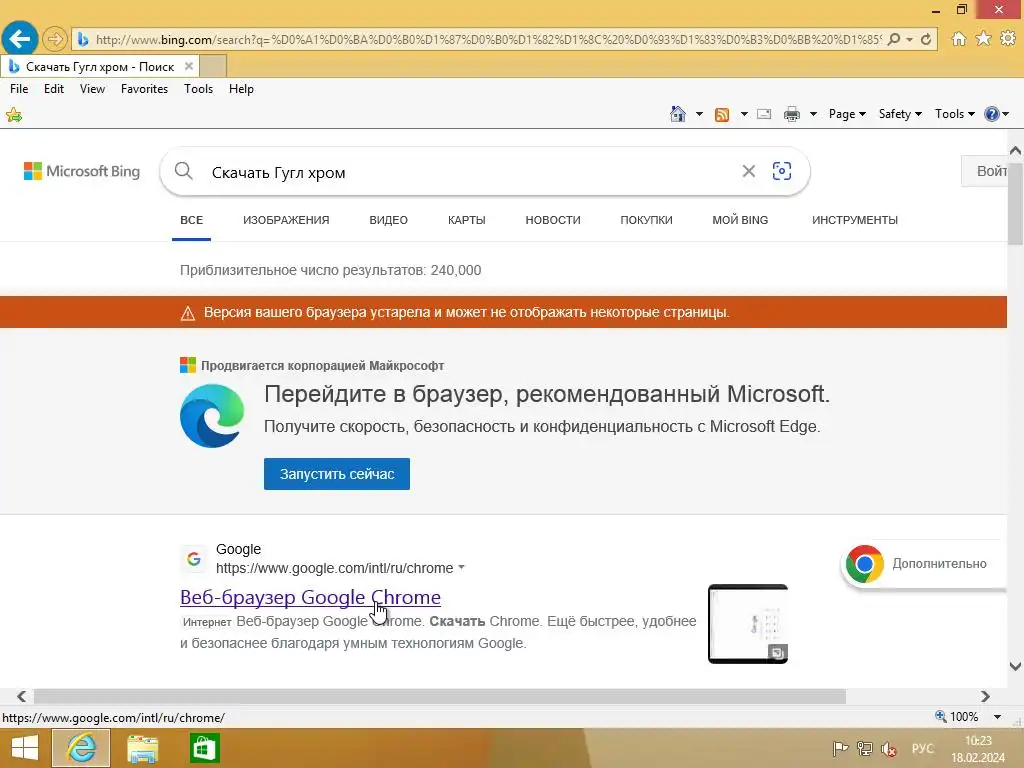Open the МОЙ BING tab
This screenshot has height=768, width=1024.
[x=740, y=220]
